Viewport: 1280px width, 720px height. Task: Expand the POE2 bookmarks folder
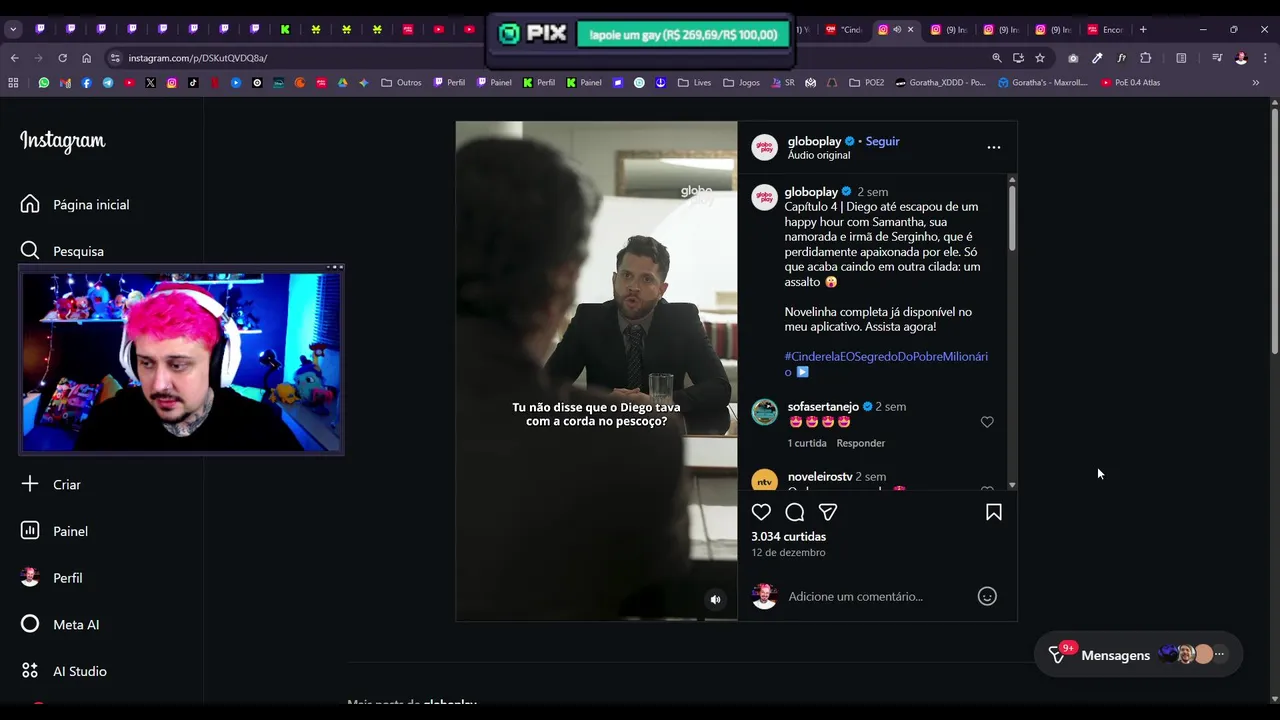pos(866,83)
